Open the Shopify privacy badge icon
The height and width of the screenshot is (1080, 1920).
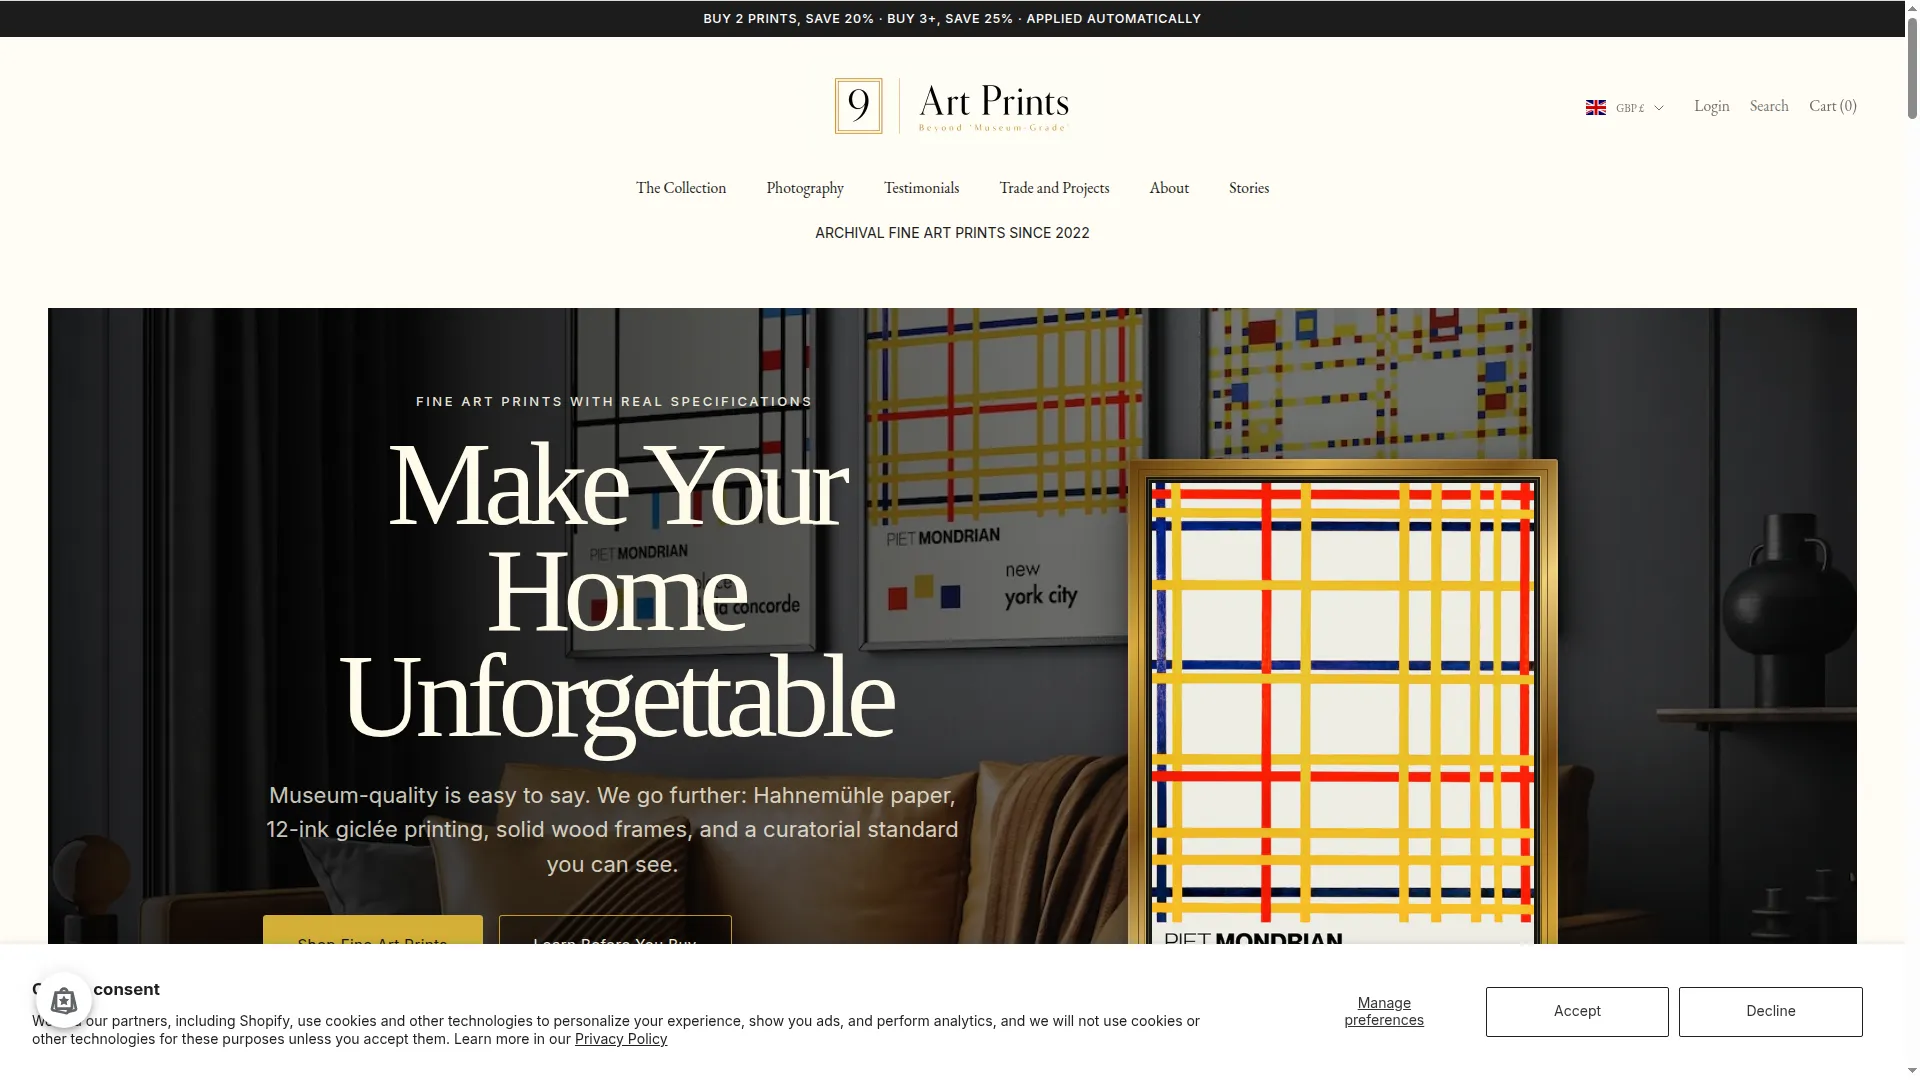tap(64, 1000)
